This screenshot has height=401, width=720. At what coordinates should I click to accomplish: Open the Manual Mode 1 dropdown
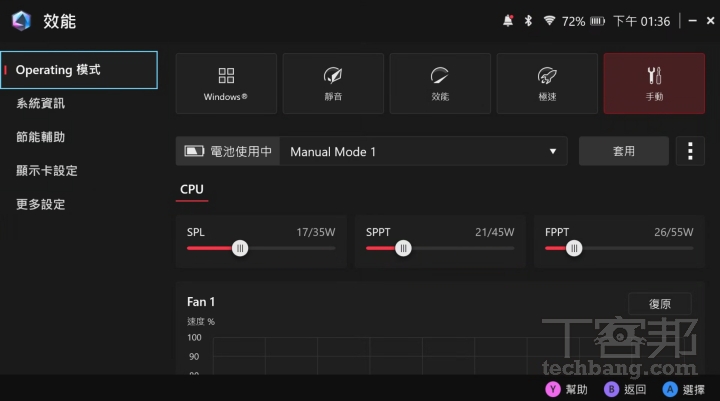[423, 151]
